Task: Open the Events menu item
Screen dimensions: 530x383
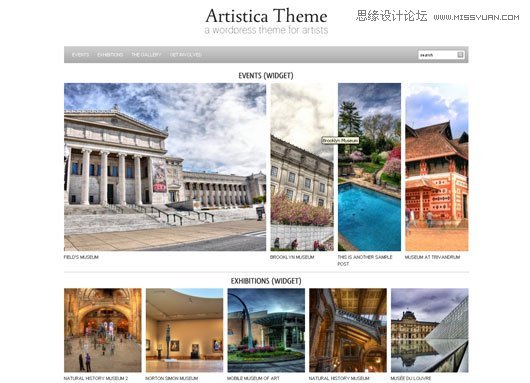Action: 80,54
